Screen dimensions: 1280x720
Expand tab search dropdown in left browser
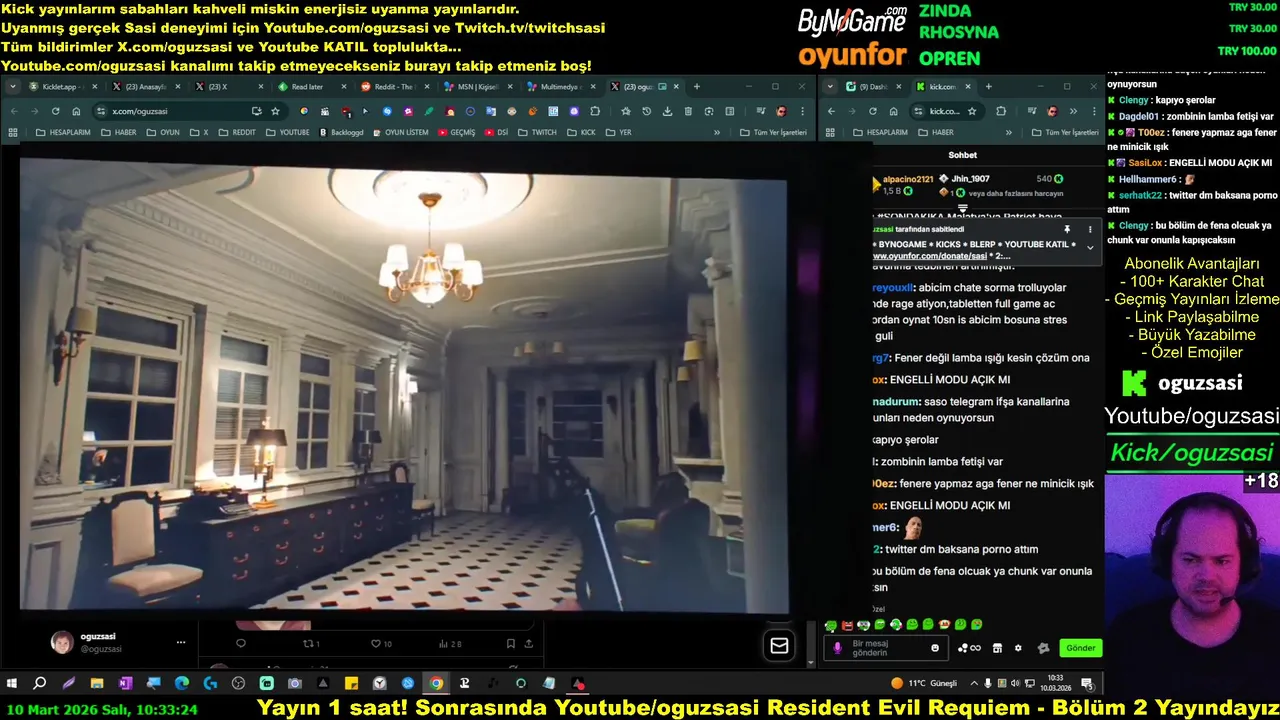12,87
